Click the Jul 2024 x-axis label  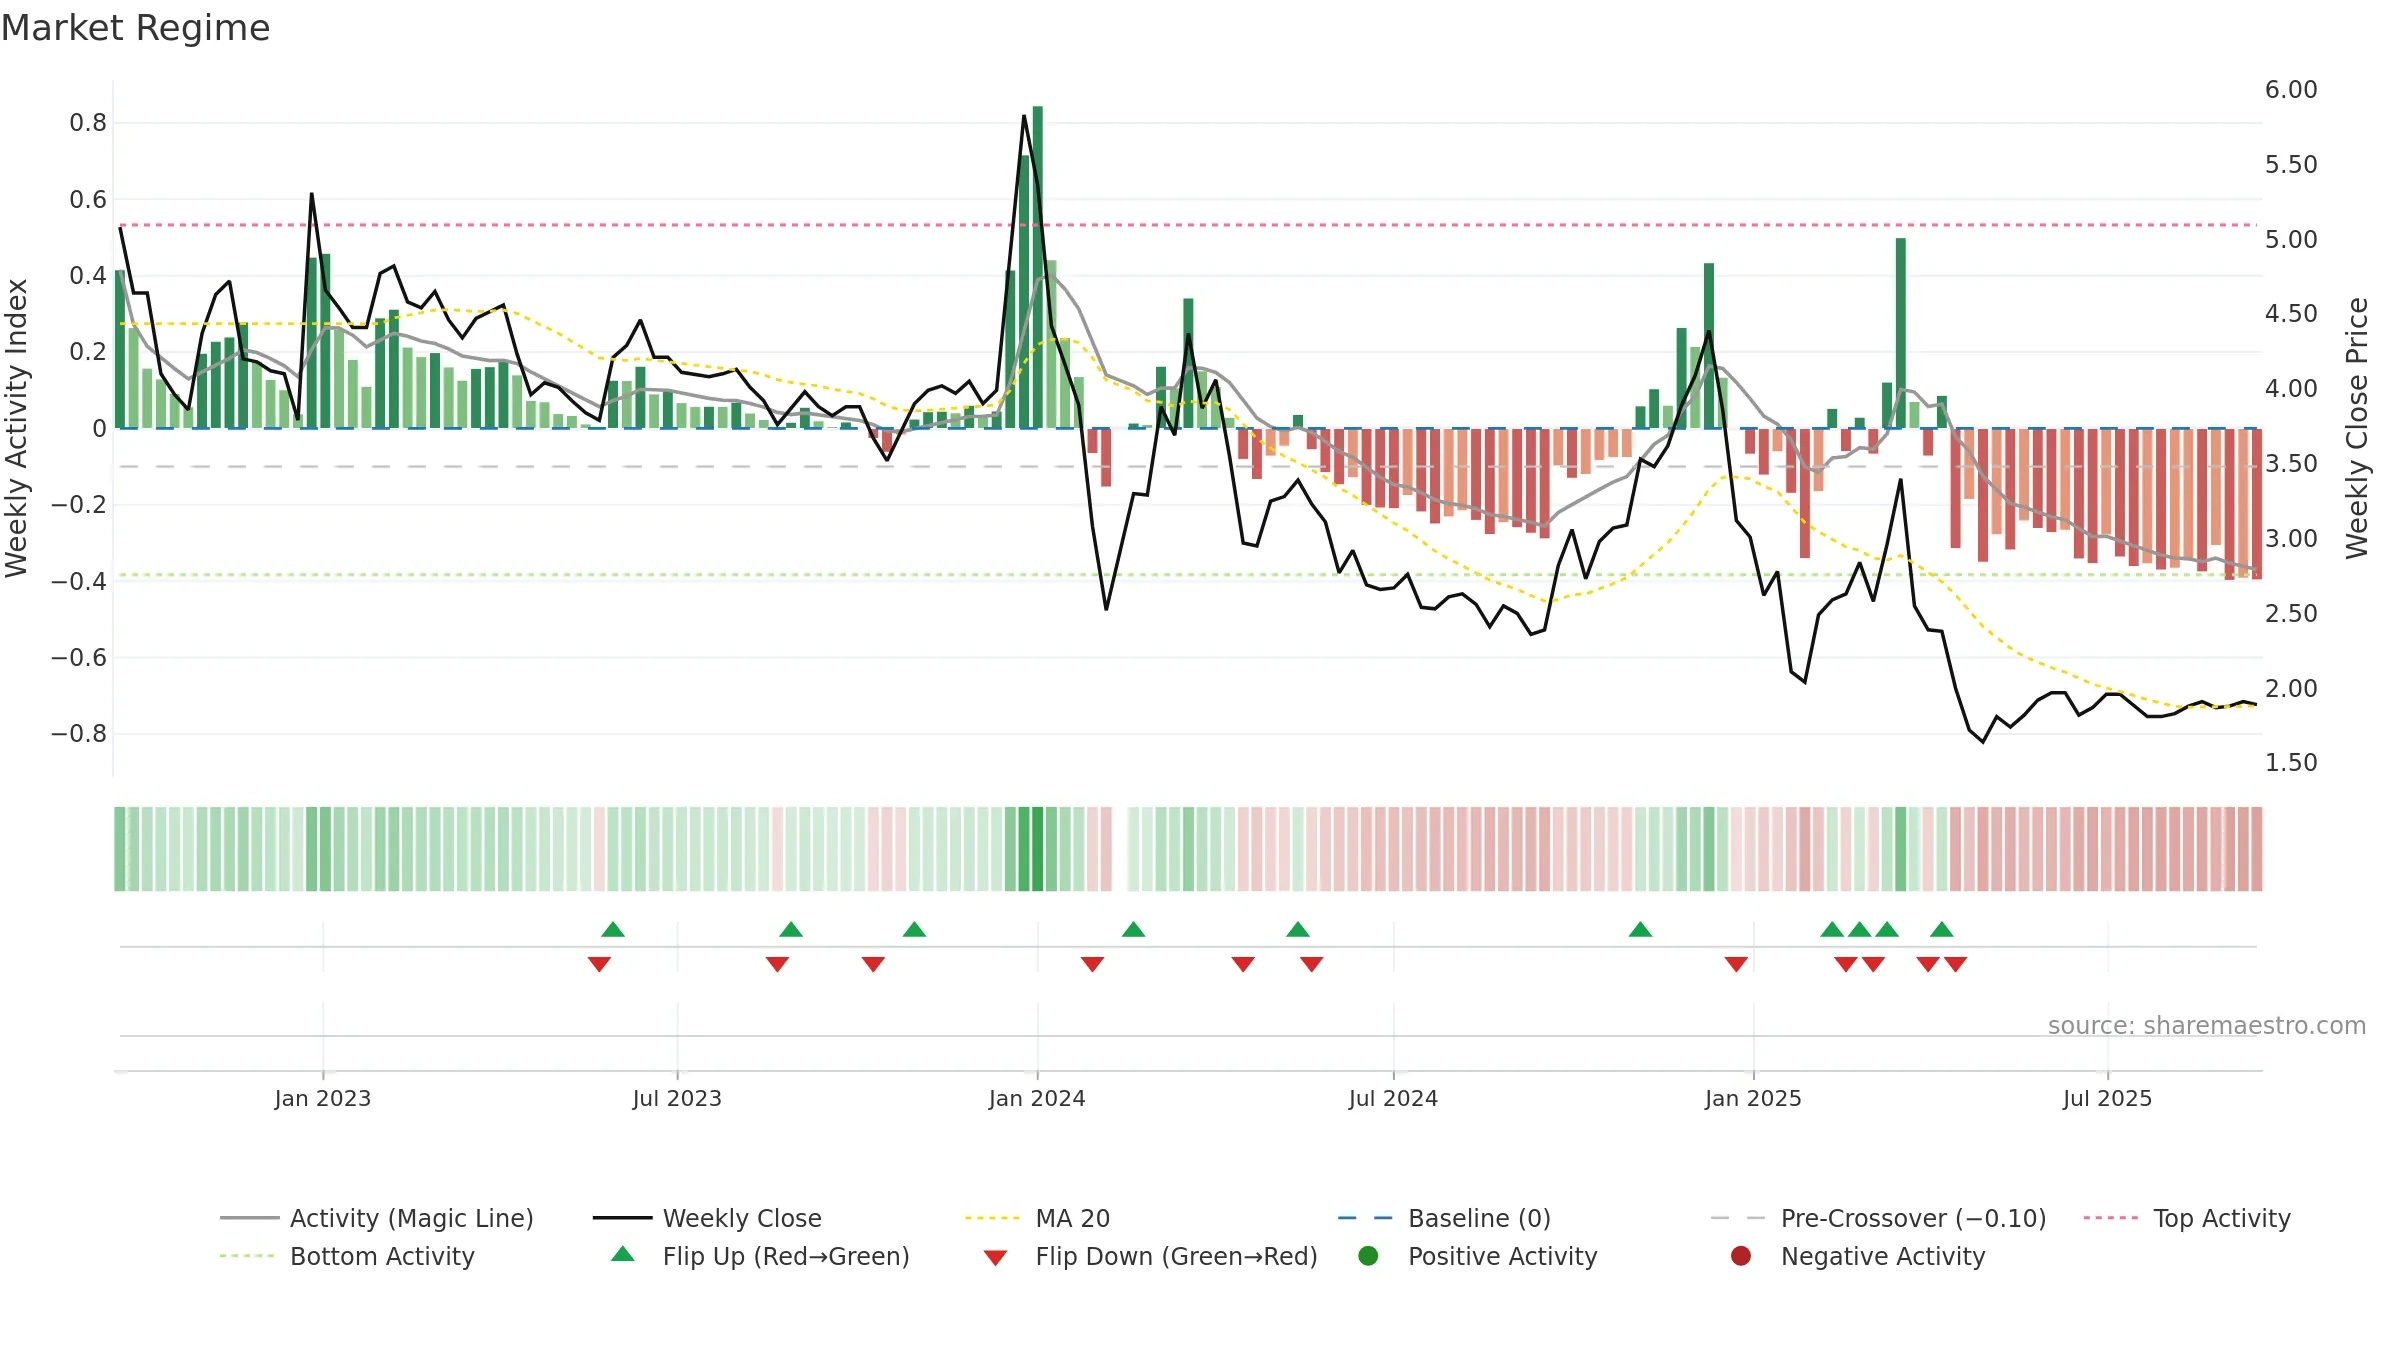(1393, 1098)
